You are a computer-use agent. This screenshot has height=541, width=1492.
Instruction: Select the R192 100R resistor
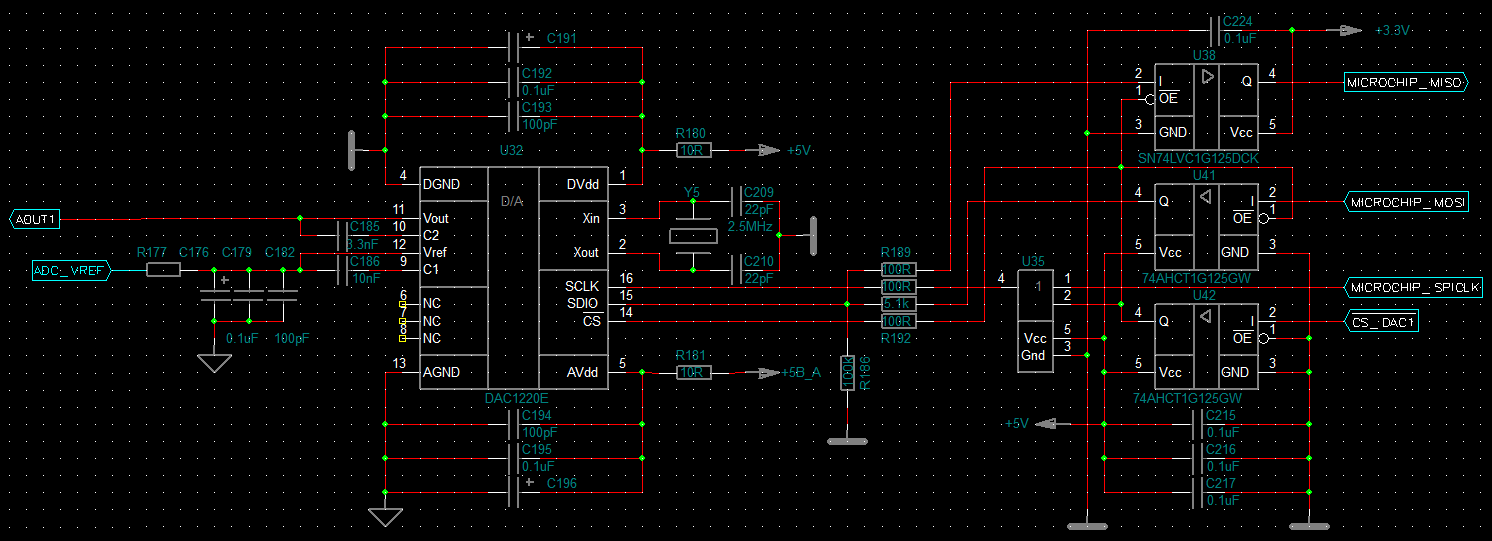point(897,321)
